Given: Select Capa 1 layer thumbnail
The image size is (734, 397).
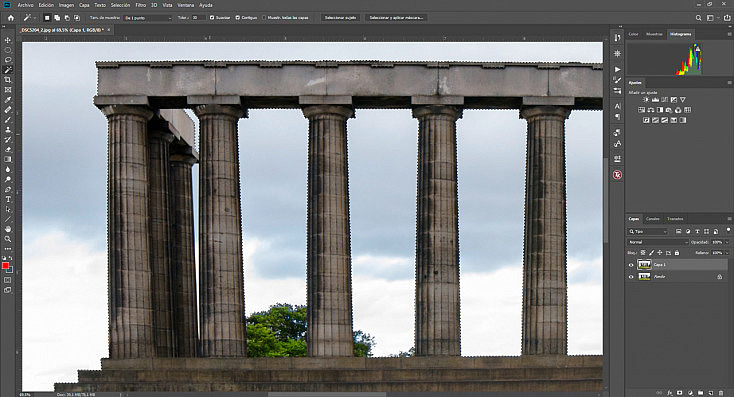Looking at the screenshot, I should (x=644, y=265).
